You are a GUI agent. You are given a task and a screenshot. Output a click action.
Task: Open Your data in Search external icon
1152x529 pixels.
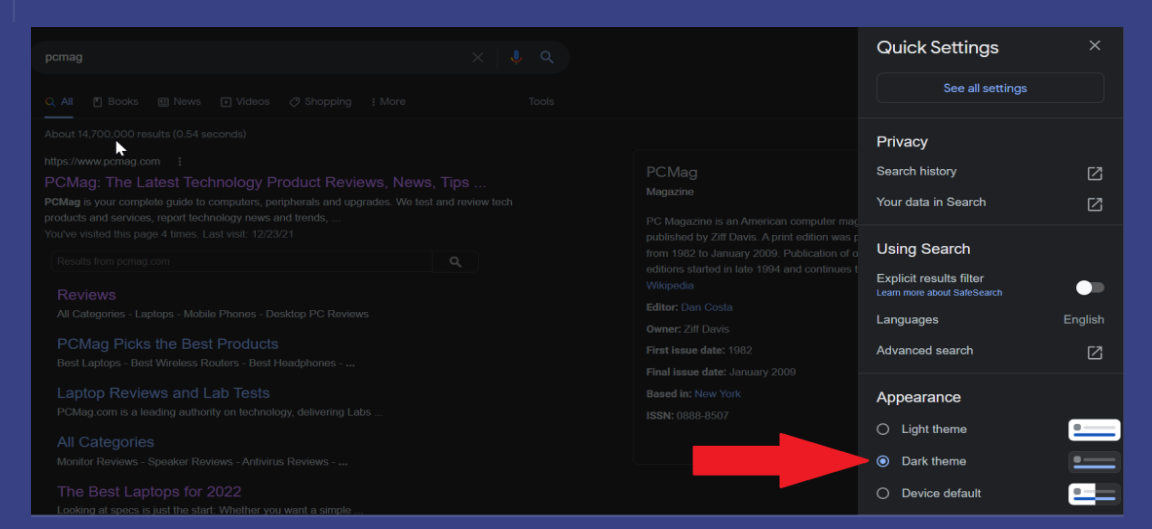coord(1095,204)
